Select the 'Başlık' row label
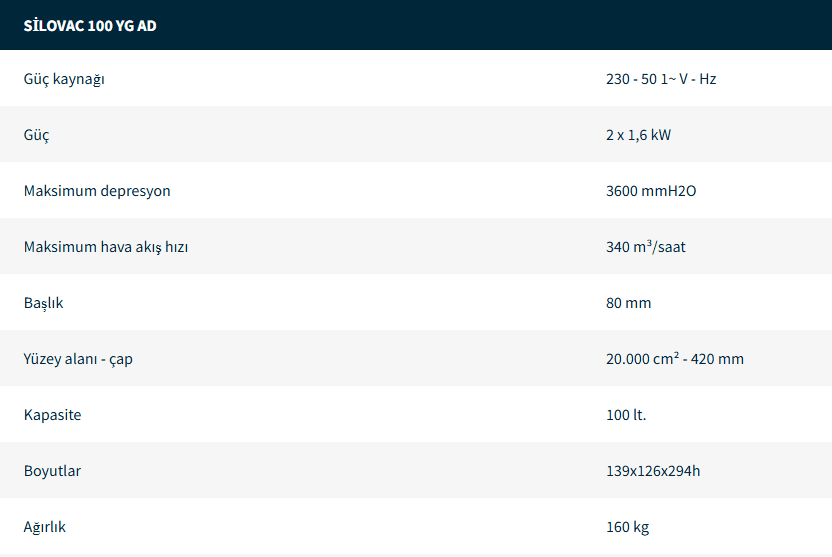Screen dimensions: 832x557 click(44, 303)
